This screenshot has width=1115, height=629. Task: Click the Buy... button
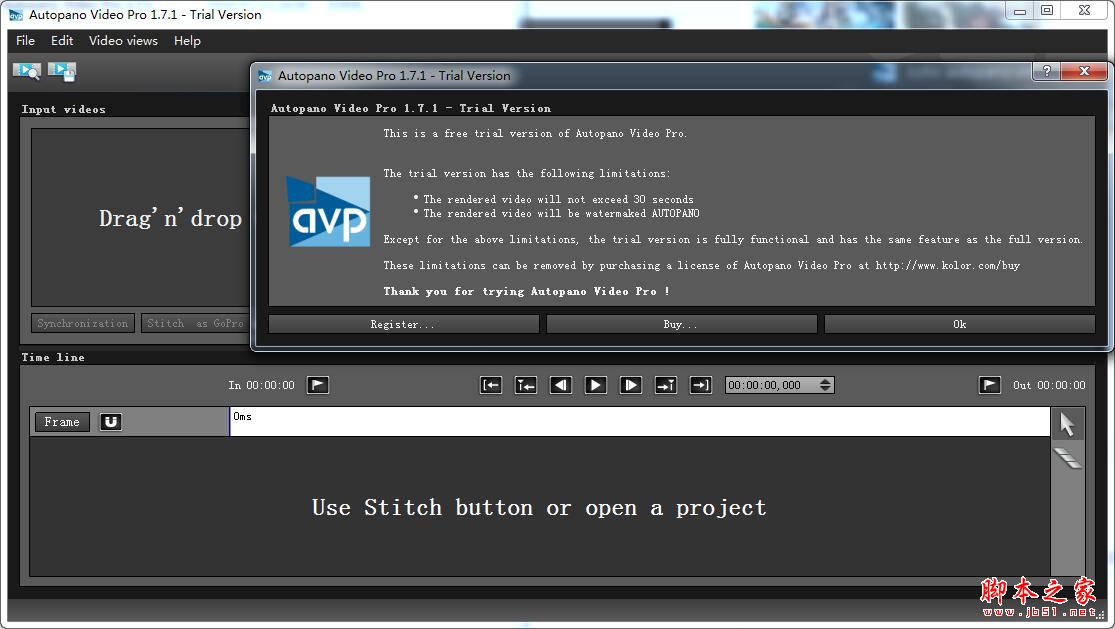click(x=681, y=324)
